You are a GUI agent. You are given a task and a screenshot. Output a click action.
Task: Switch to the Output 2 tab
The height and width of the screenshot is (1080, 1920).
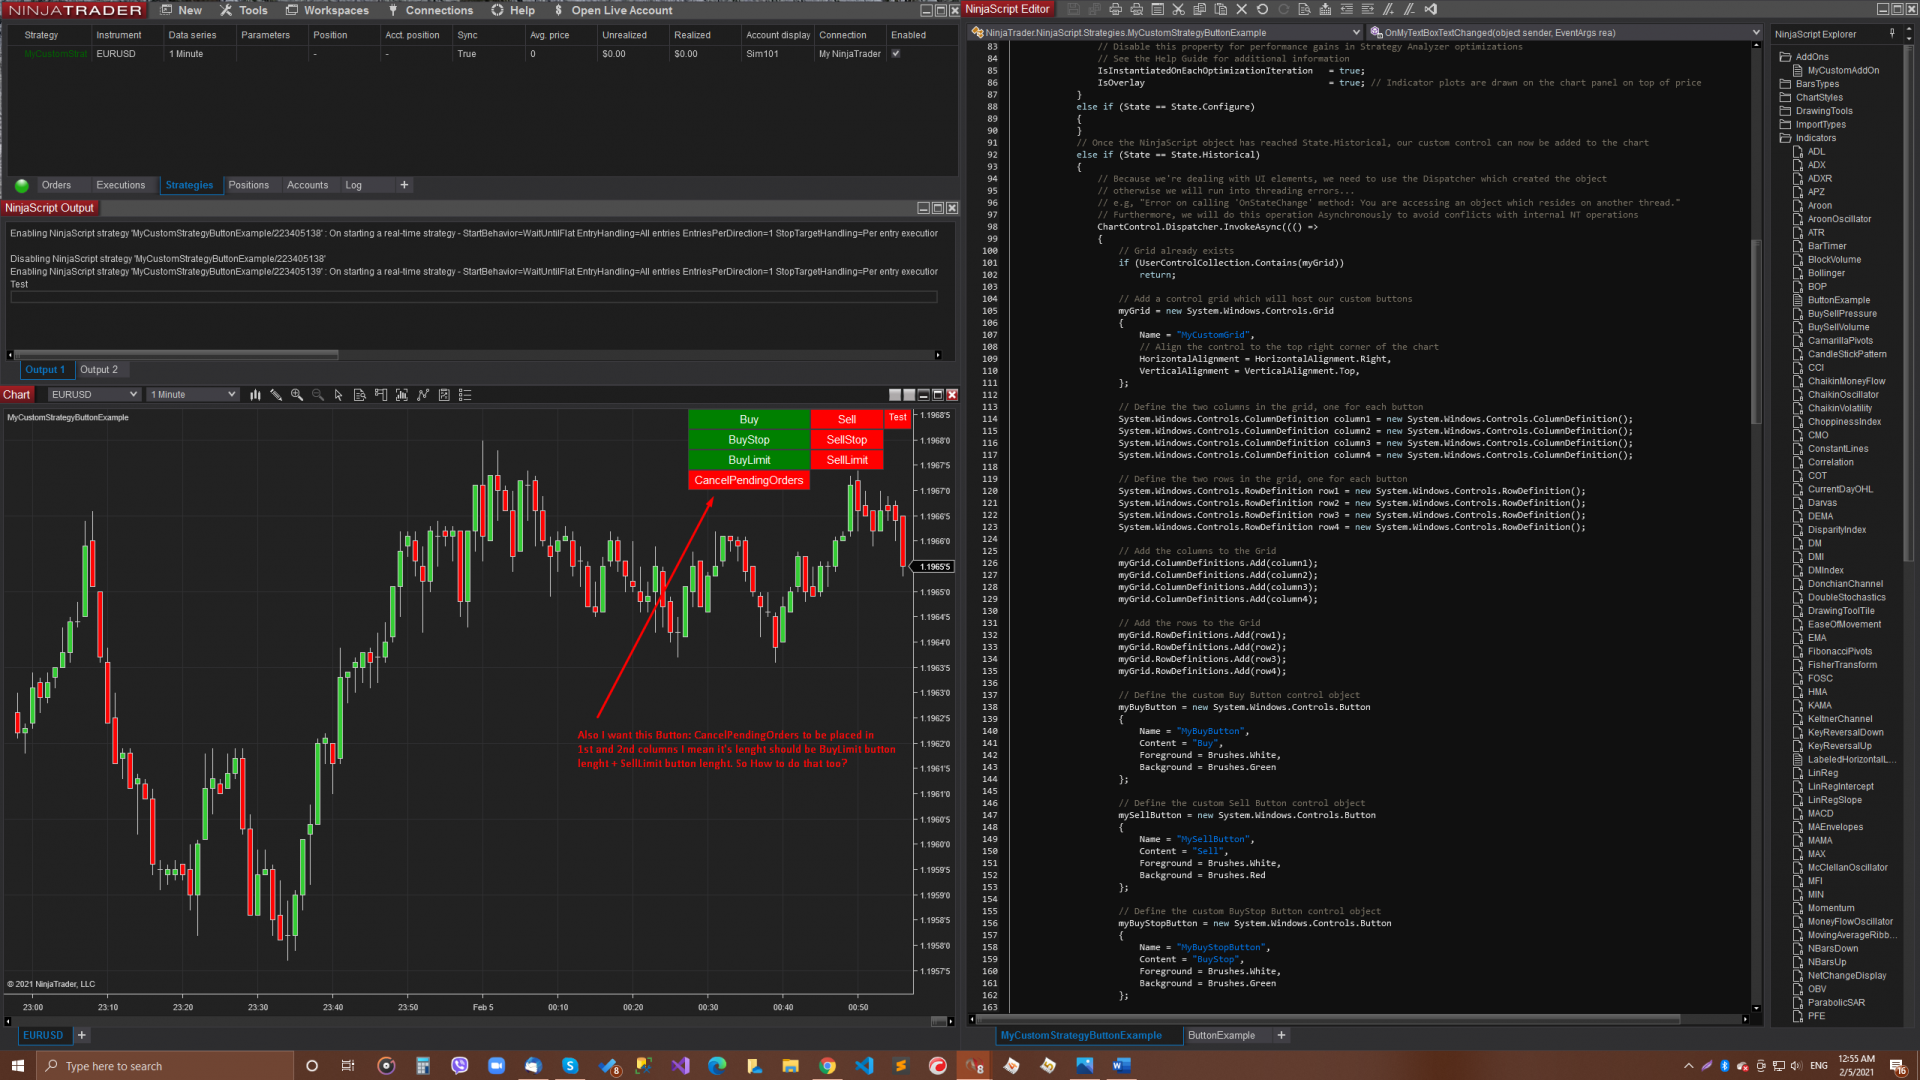point(99,370)
